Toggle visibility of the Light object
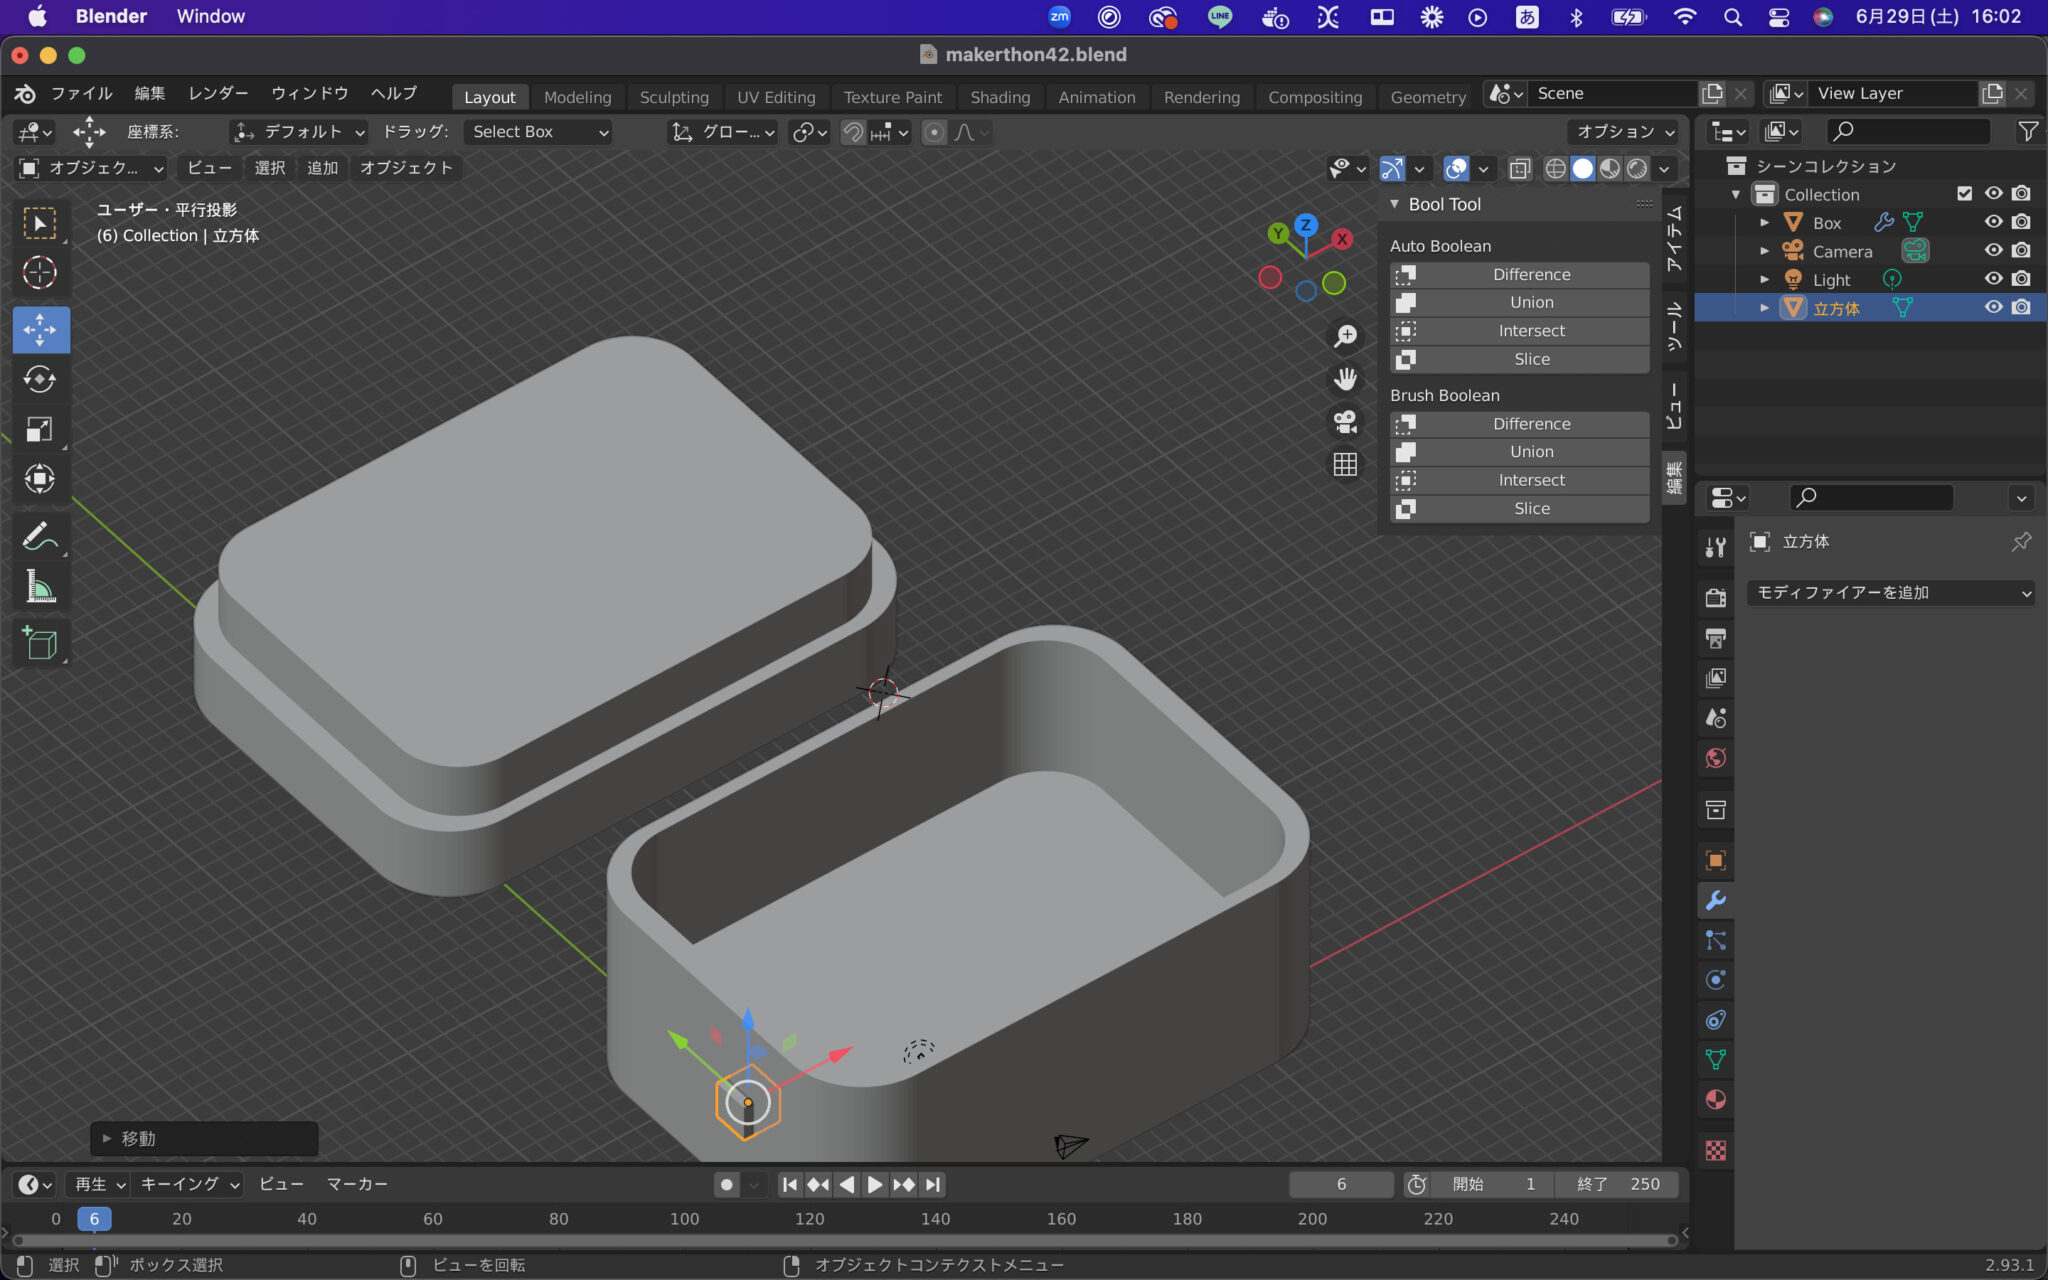 click(1993, 279)
